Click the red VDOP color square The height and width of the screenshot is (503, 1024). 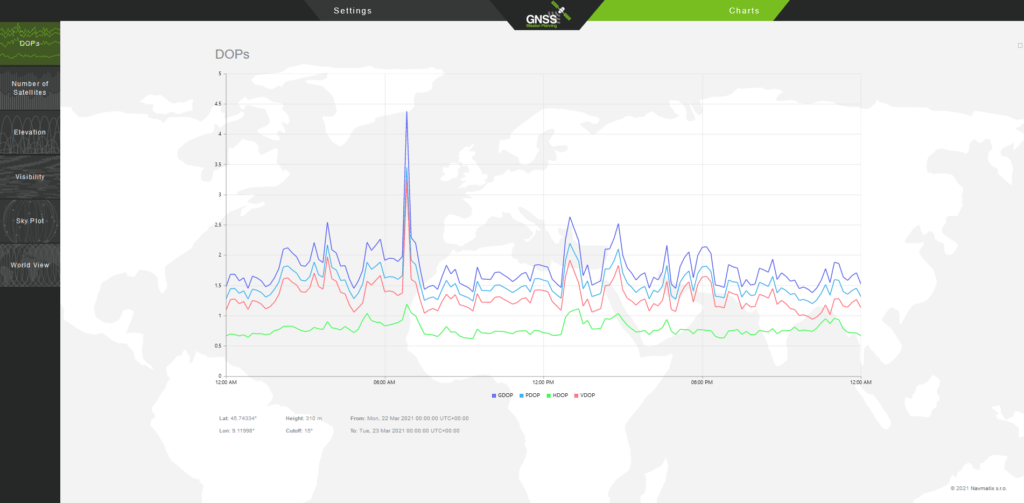575,396
